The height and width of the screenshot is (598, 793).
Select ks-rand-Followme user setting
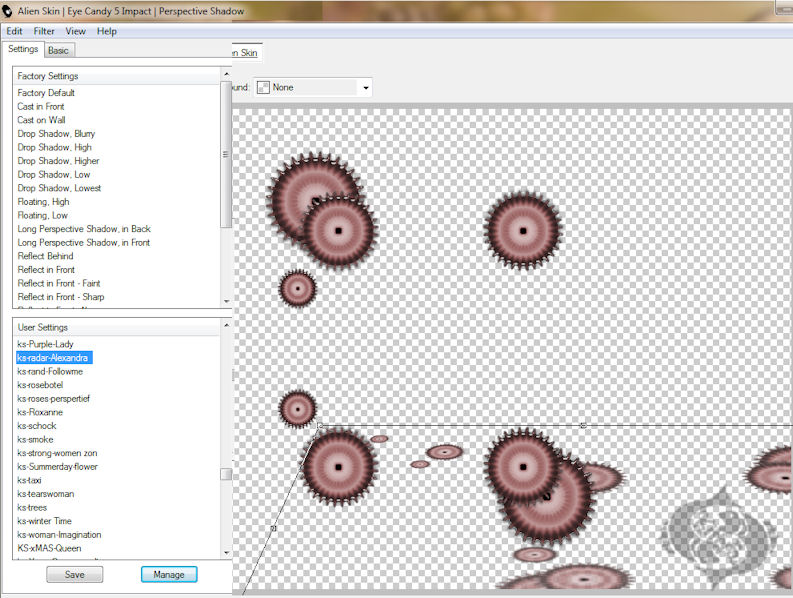coord(50,372)
